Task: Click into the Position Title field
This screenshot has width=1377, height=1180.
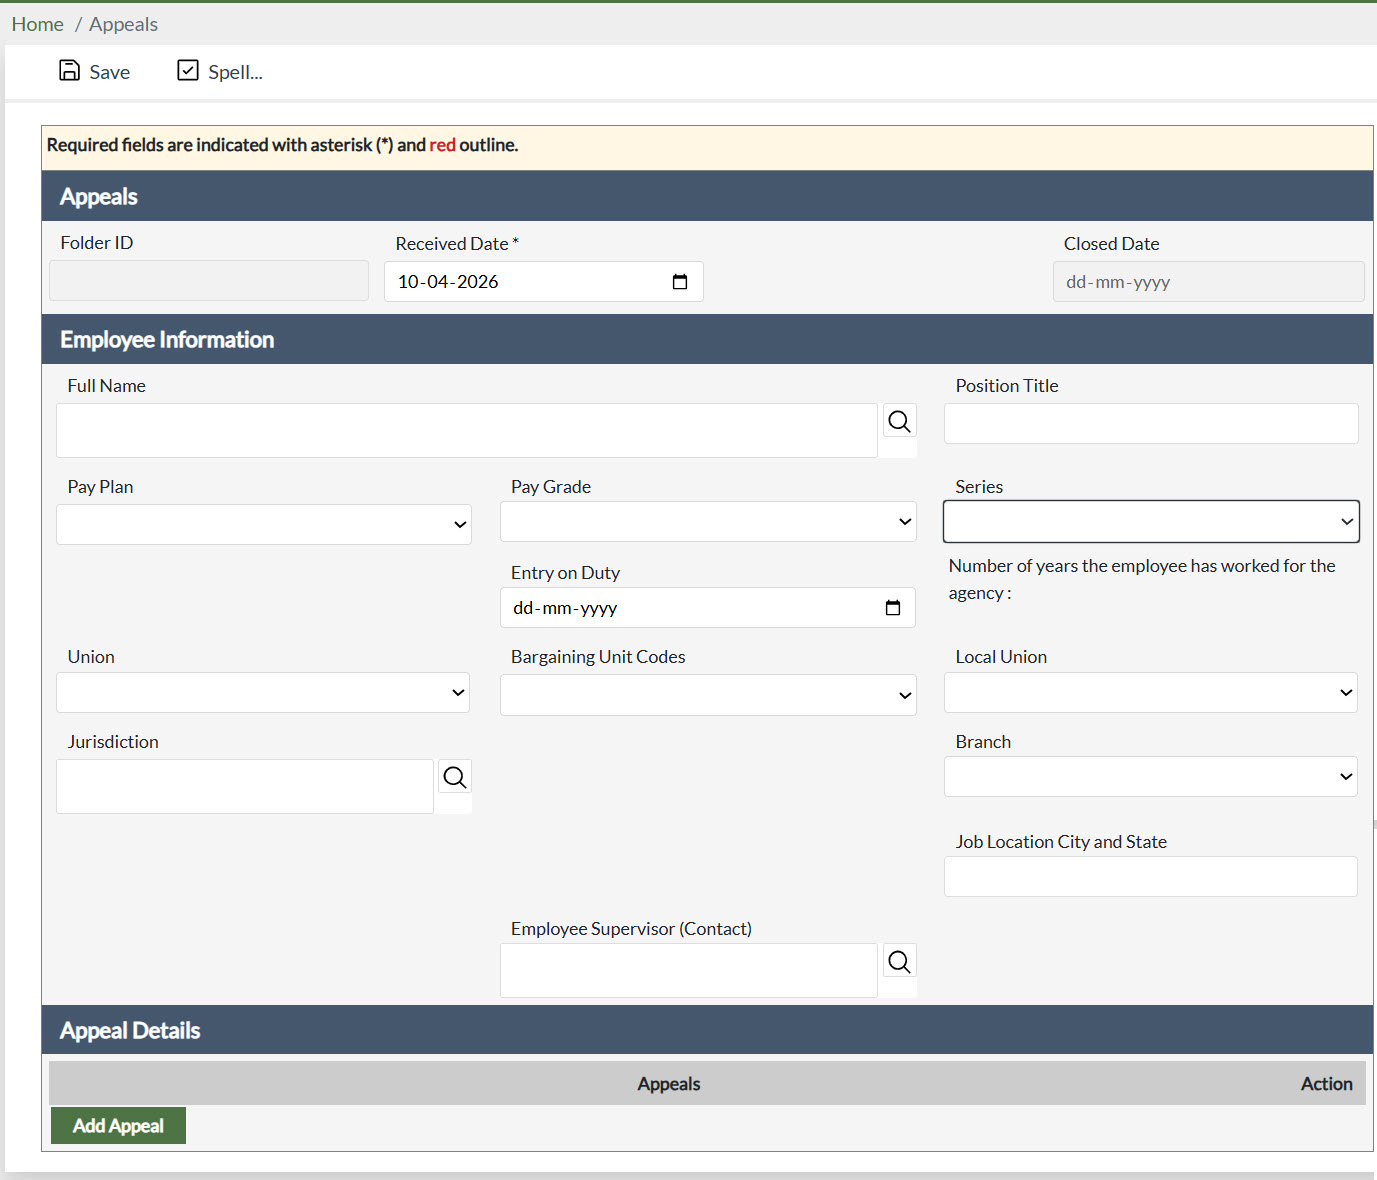Action: 1151,423
